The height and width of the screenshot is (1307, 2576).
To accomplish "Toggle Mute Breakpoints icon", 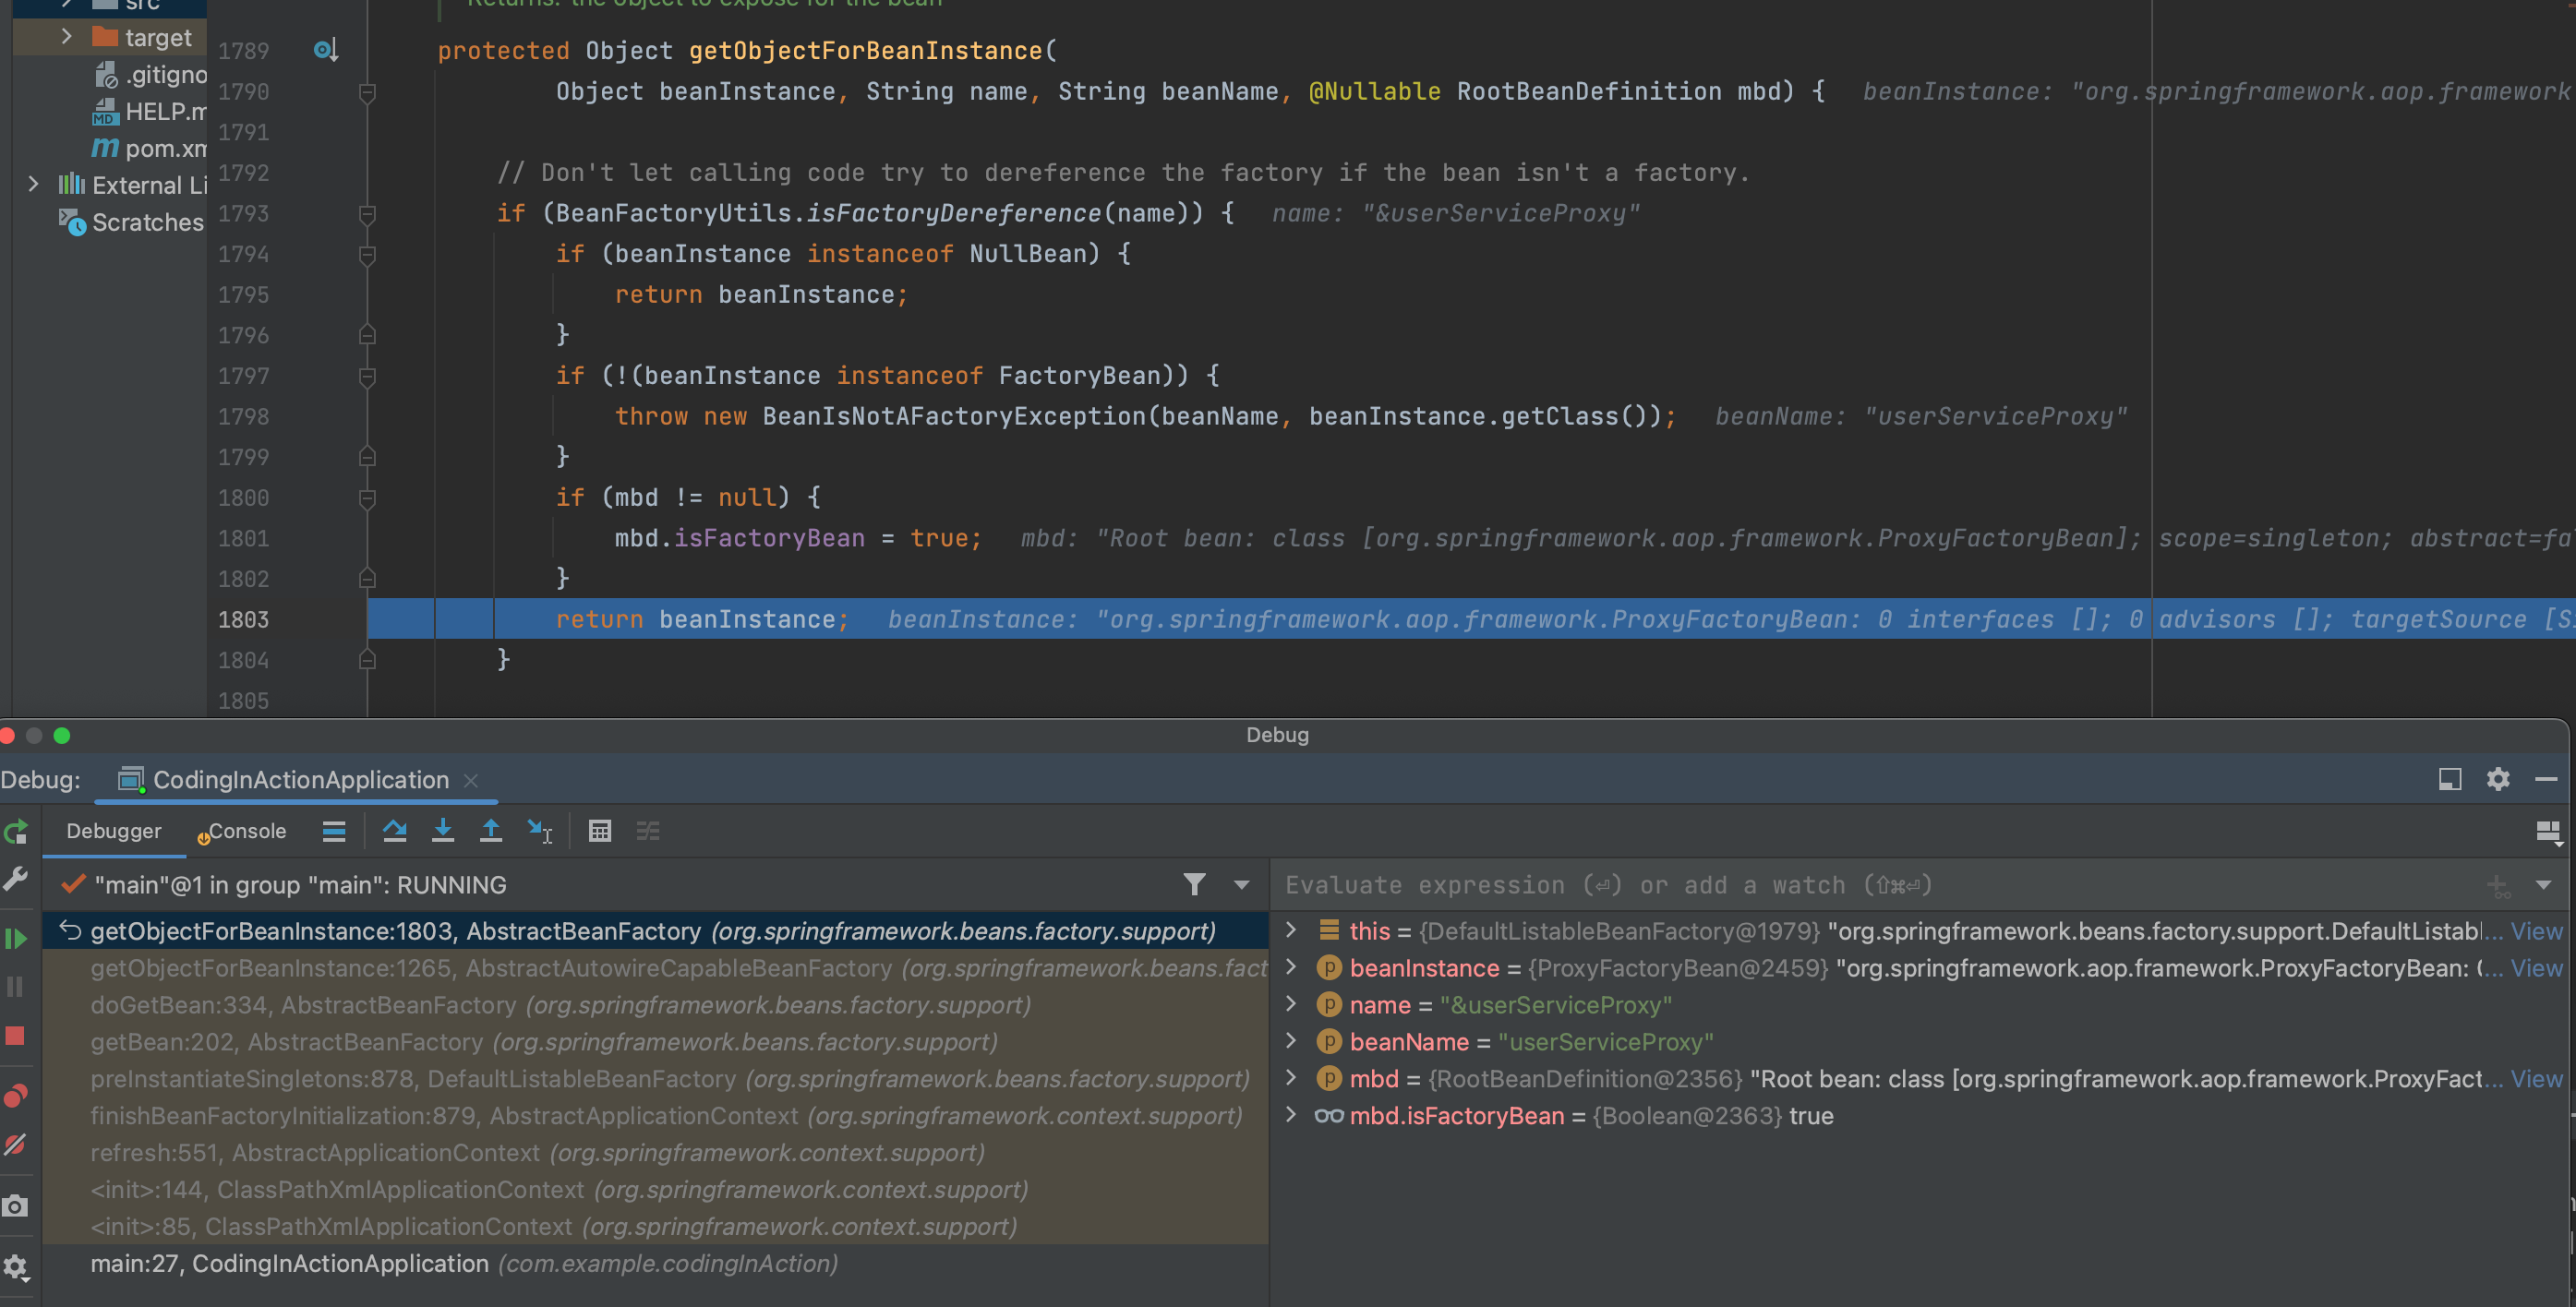I will click(15, 1145).
